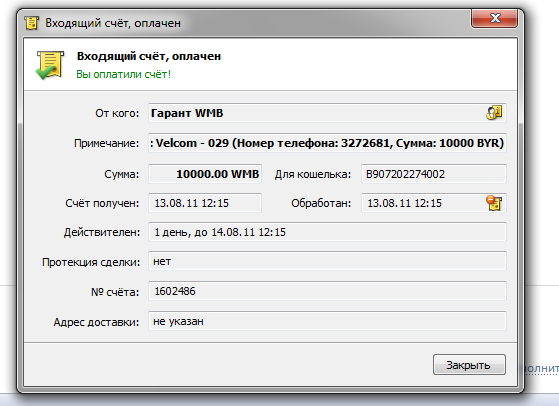Click the Адрес доставки: label
This screenshot has height=406, width=559.
coord(96,322)
